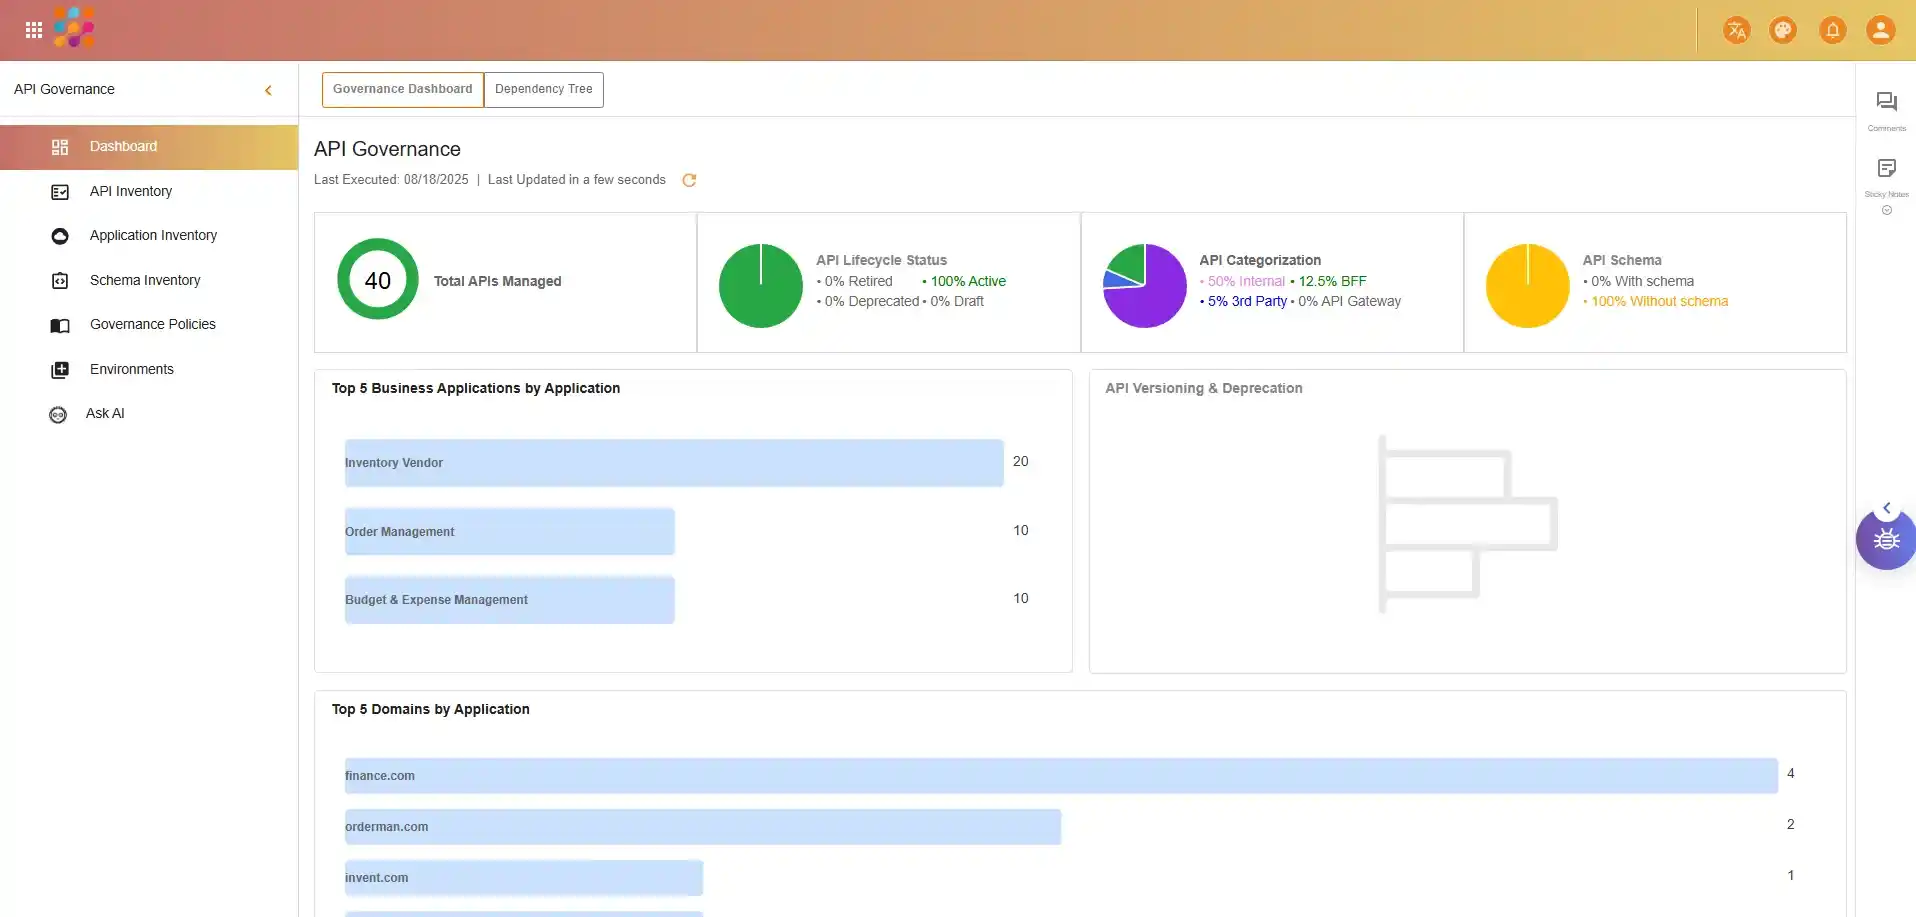Open the user profile icon
This screenshot has height=917, width=1916.
tap(1880, 30)
